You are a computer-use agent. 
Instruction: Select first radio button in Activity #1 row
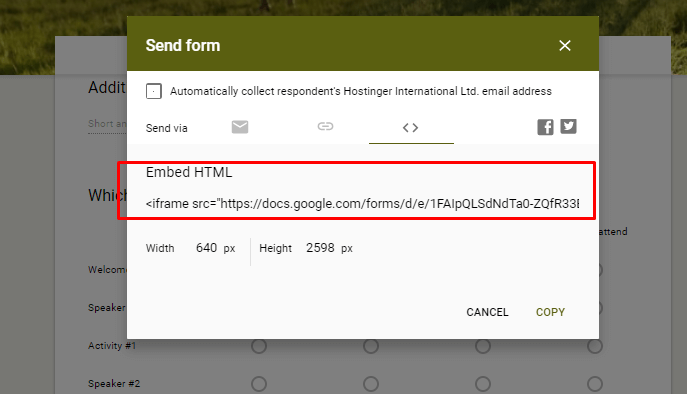point(259,346)
